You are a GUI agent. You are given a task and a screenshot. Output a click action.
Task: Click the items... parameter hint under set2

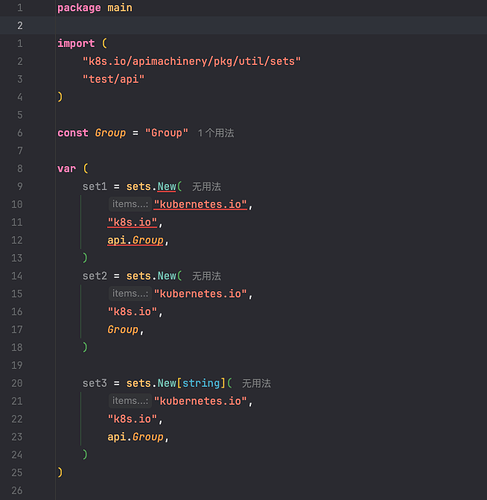click(x=130, y=294)
